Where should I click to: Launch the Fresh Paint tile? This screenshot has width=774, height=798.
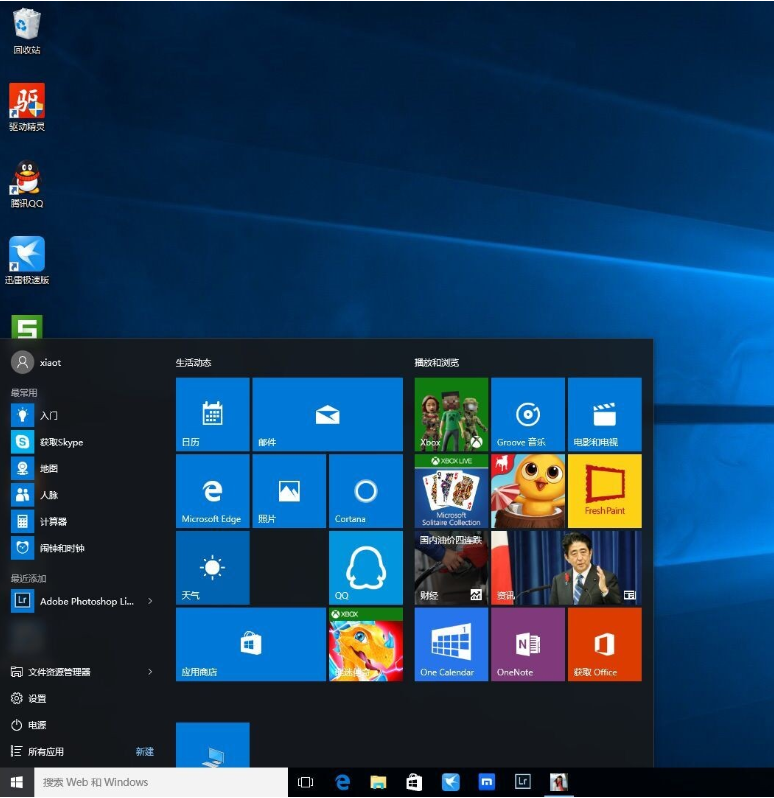[x=604, y=491]
